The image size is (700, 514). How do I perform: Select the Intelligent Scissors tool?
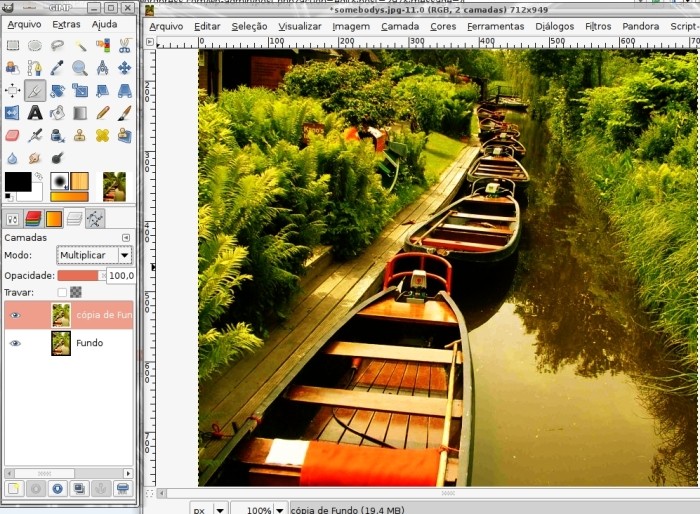pos(125,46)
